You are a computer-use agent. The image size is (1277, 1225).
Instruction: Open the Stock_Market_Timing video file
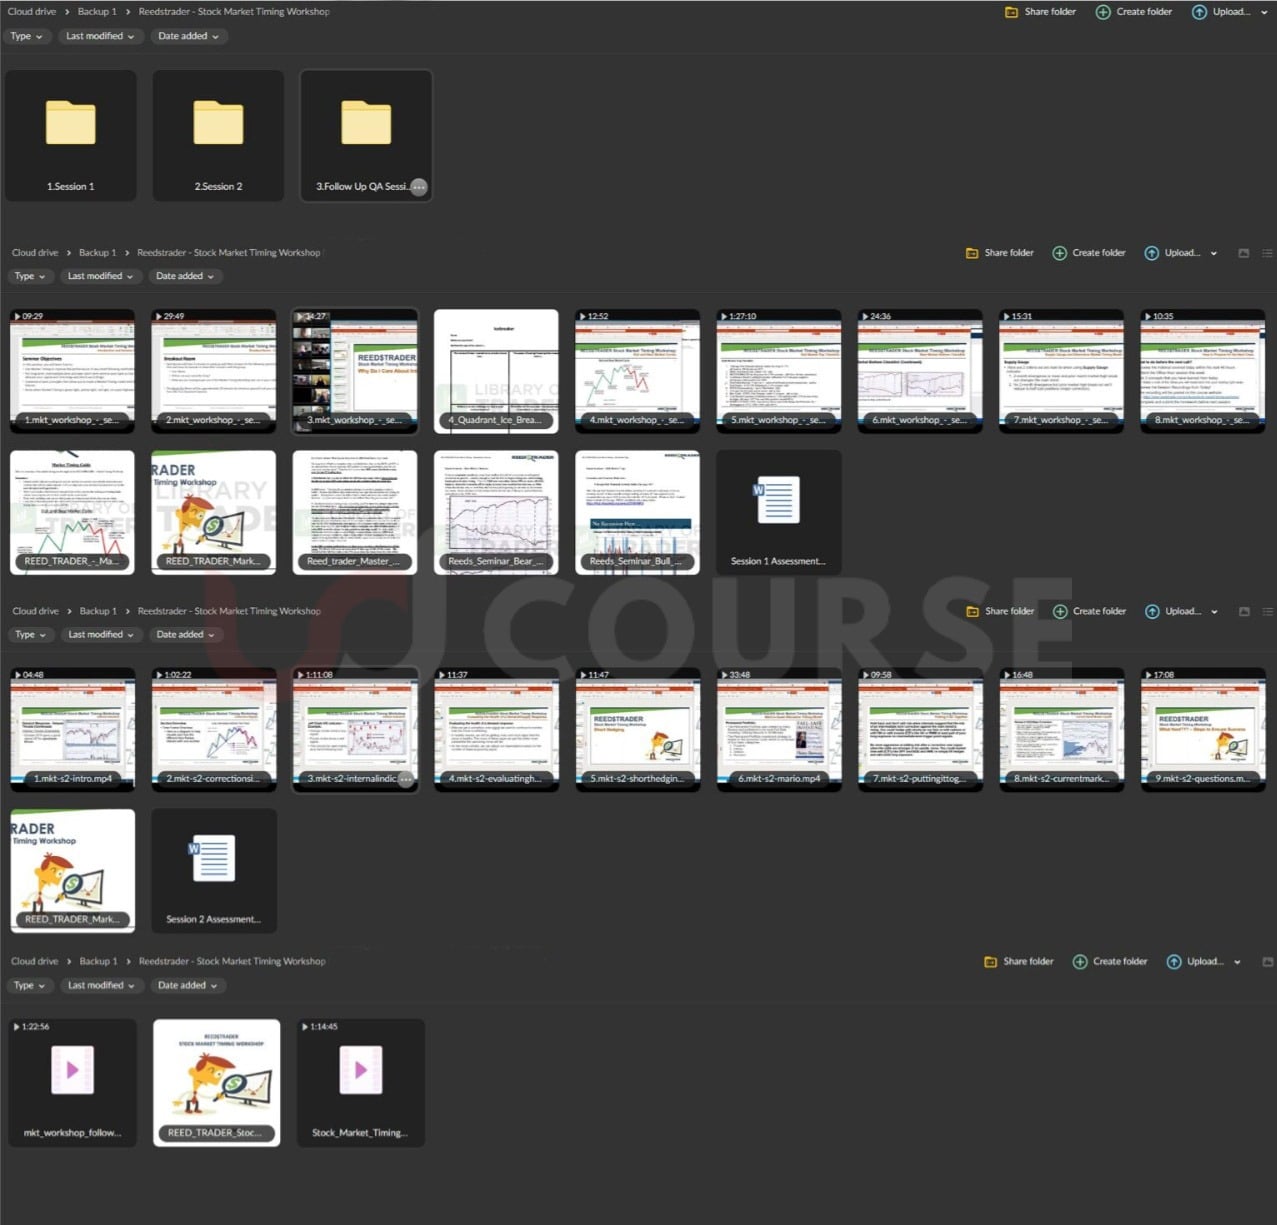[360, 1080]
